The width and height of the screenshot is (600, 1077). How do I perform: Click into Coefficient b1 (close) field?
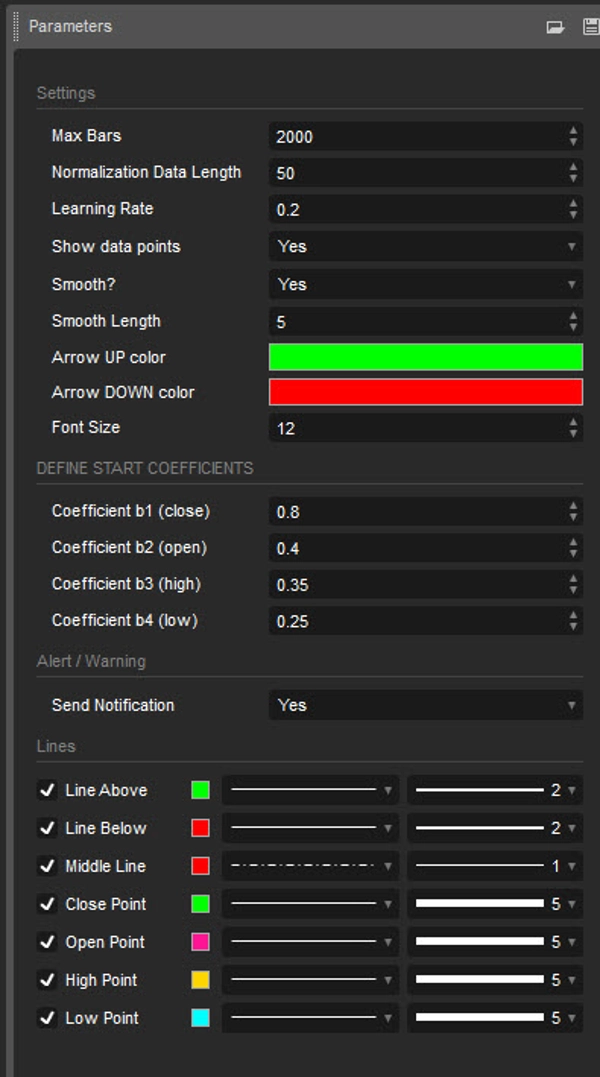coord(415,512)
